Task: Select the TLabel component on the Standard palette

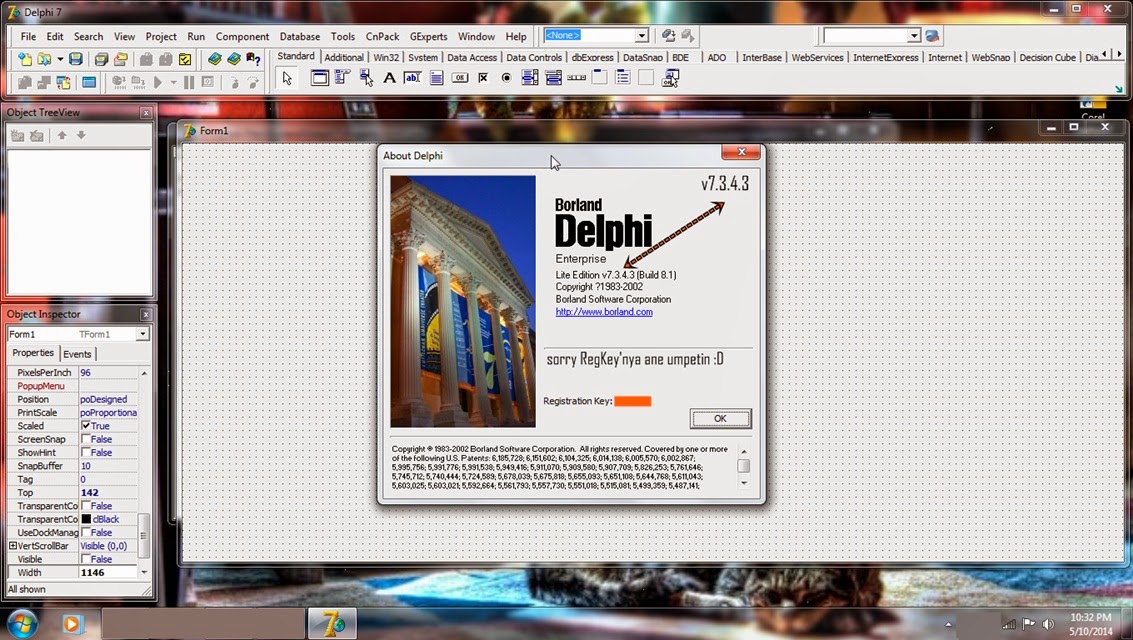Action: click(389, 77)
